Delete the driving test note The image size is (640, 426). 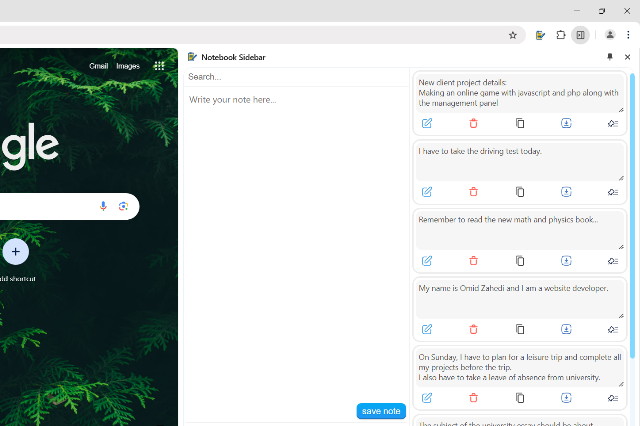[473, 192]
